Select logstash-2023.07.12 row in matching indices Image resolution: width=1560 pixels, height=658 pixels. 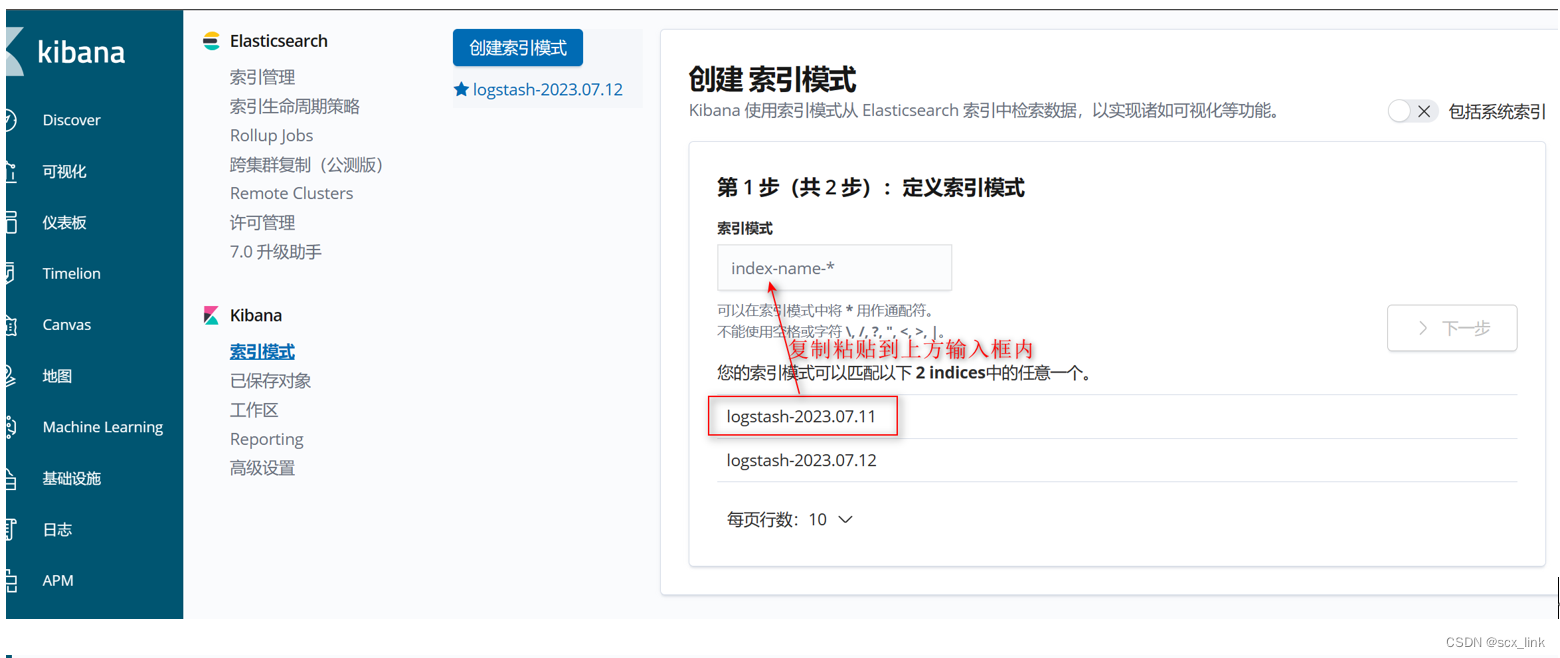tap(1117, 460)
